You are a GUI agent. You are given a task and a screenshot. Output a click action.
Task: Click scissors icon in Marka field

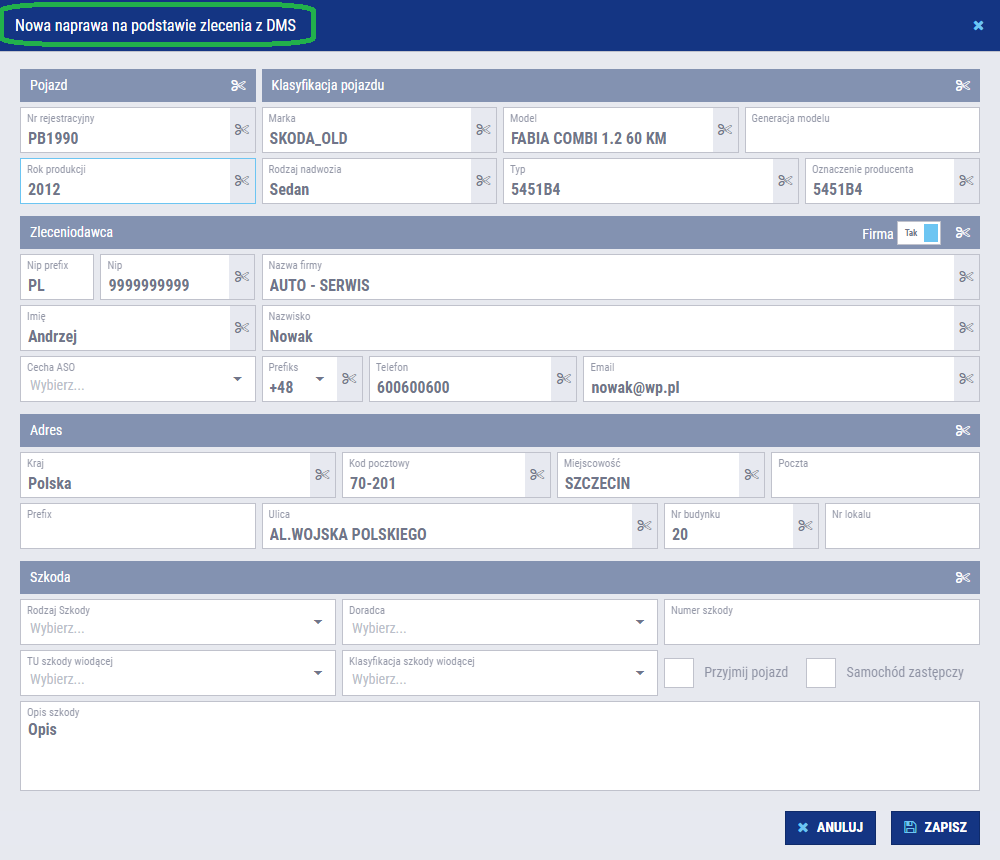point(484,130)
